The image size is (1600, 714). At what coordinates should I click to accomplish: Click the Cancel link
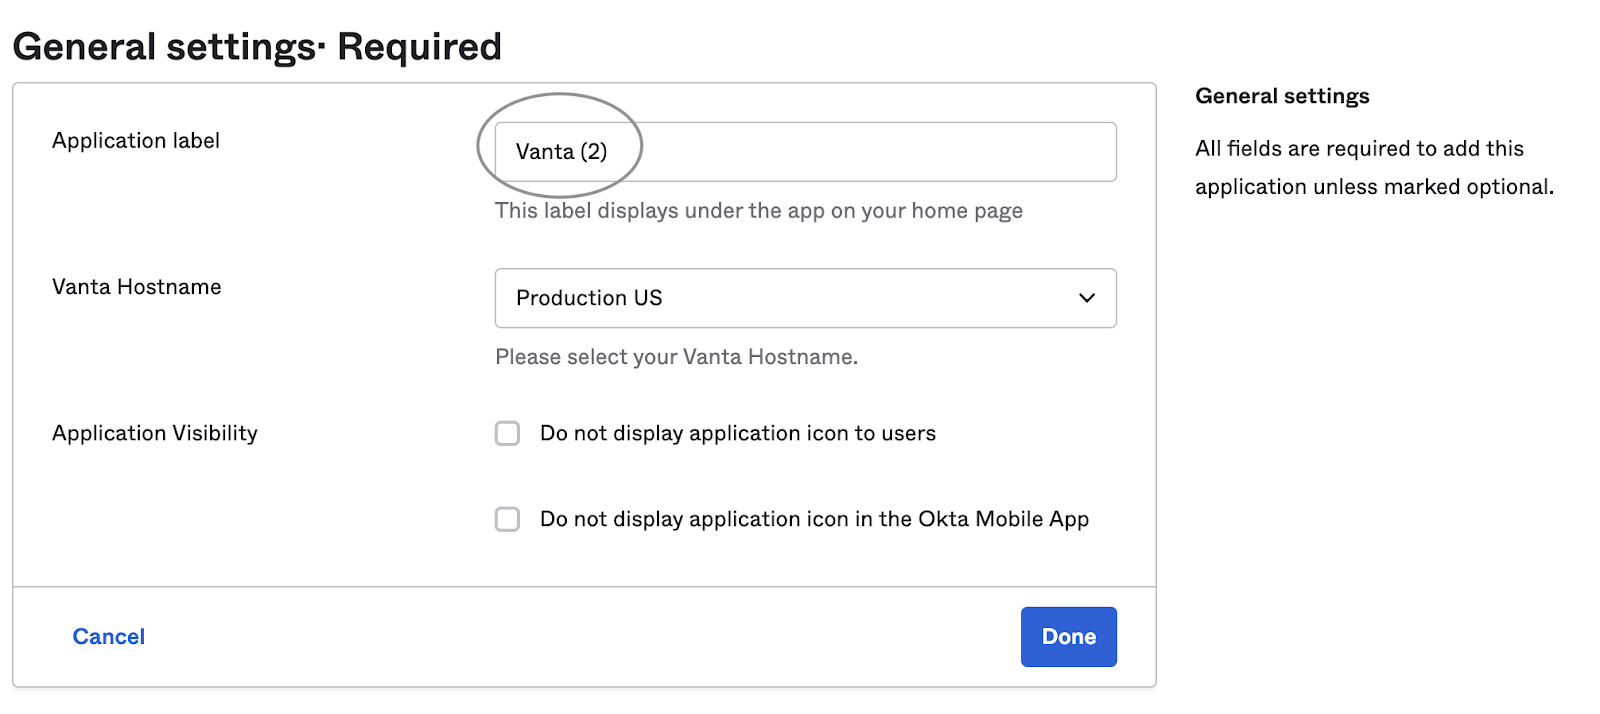[x=109, y=637]
